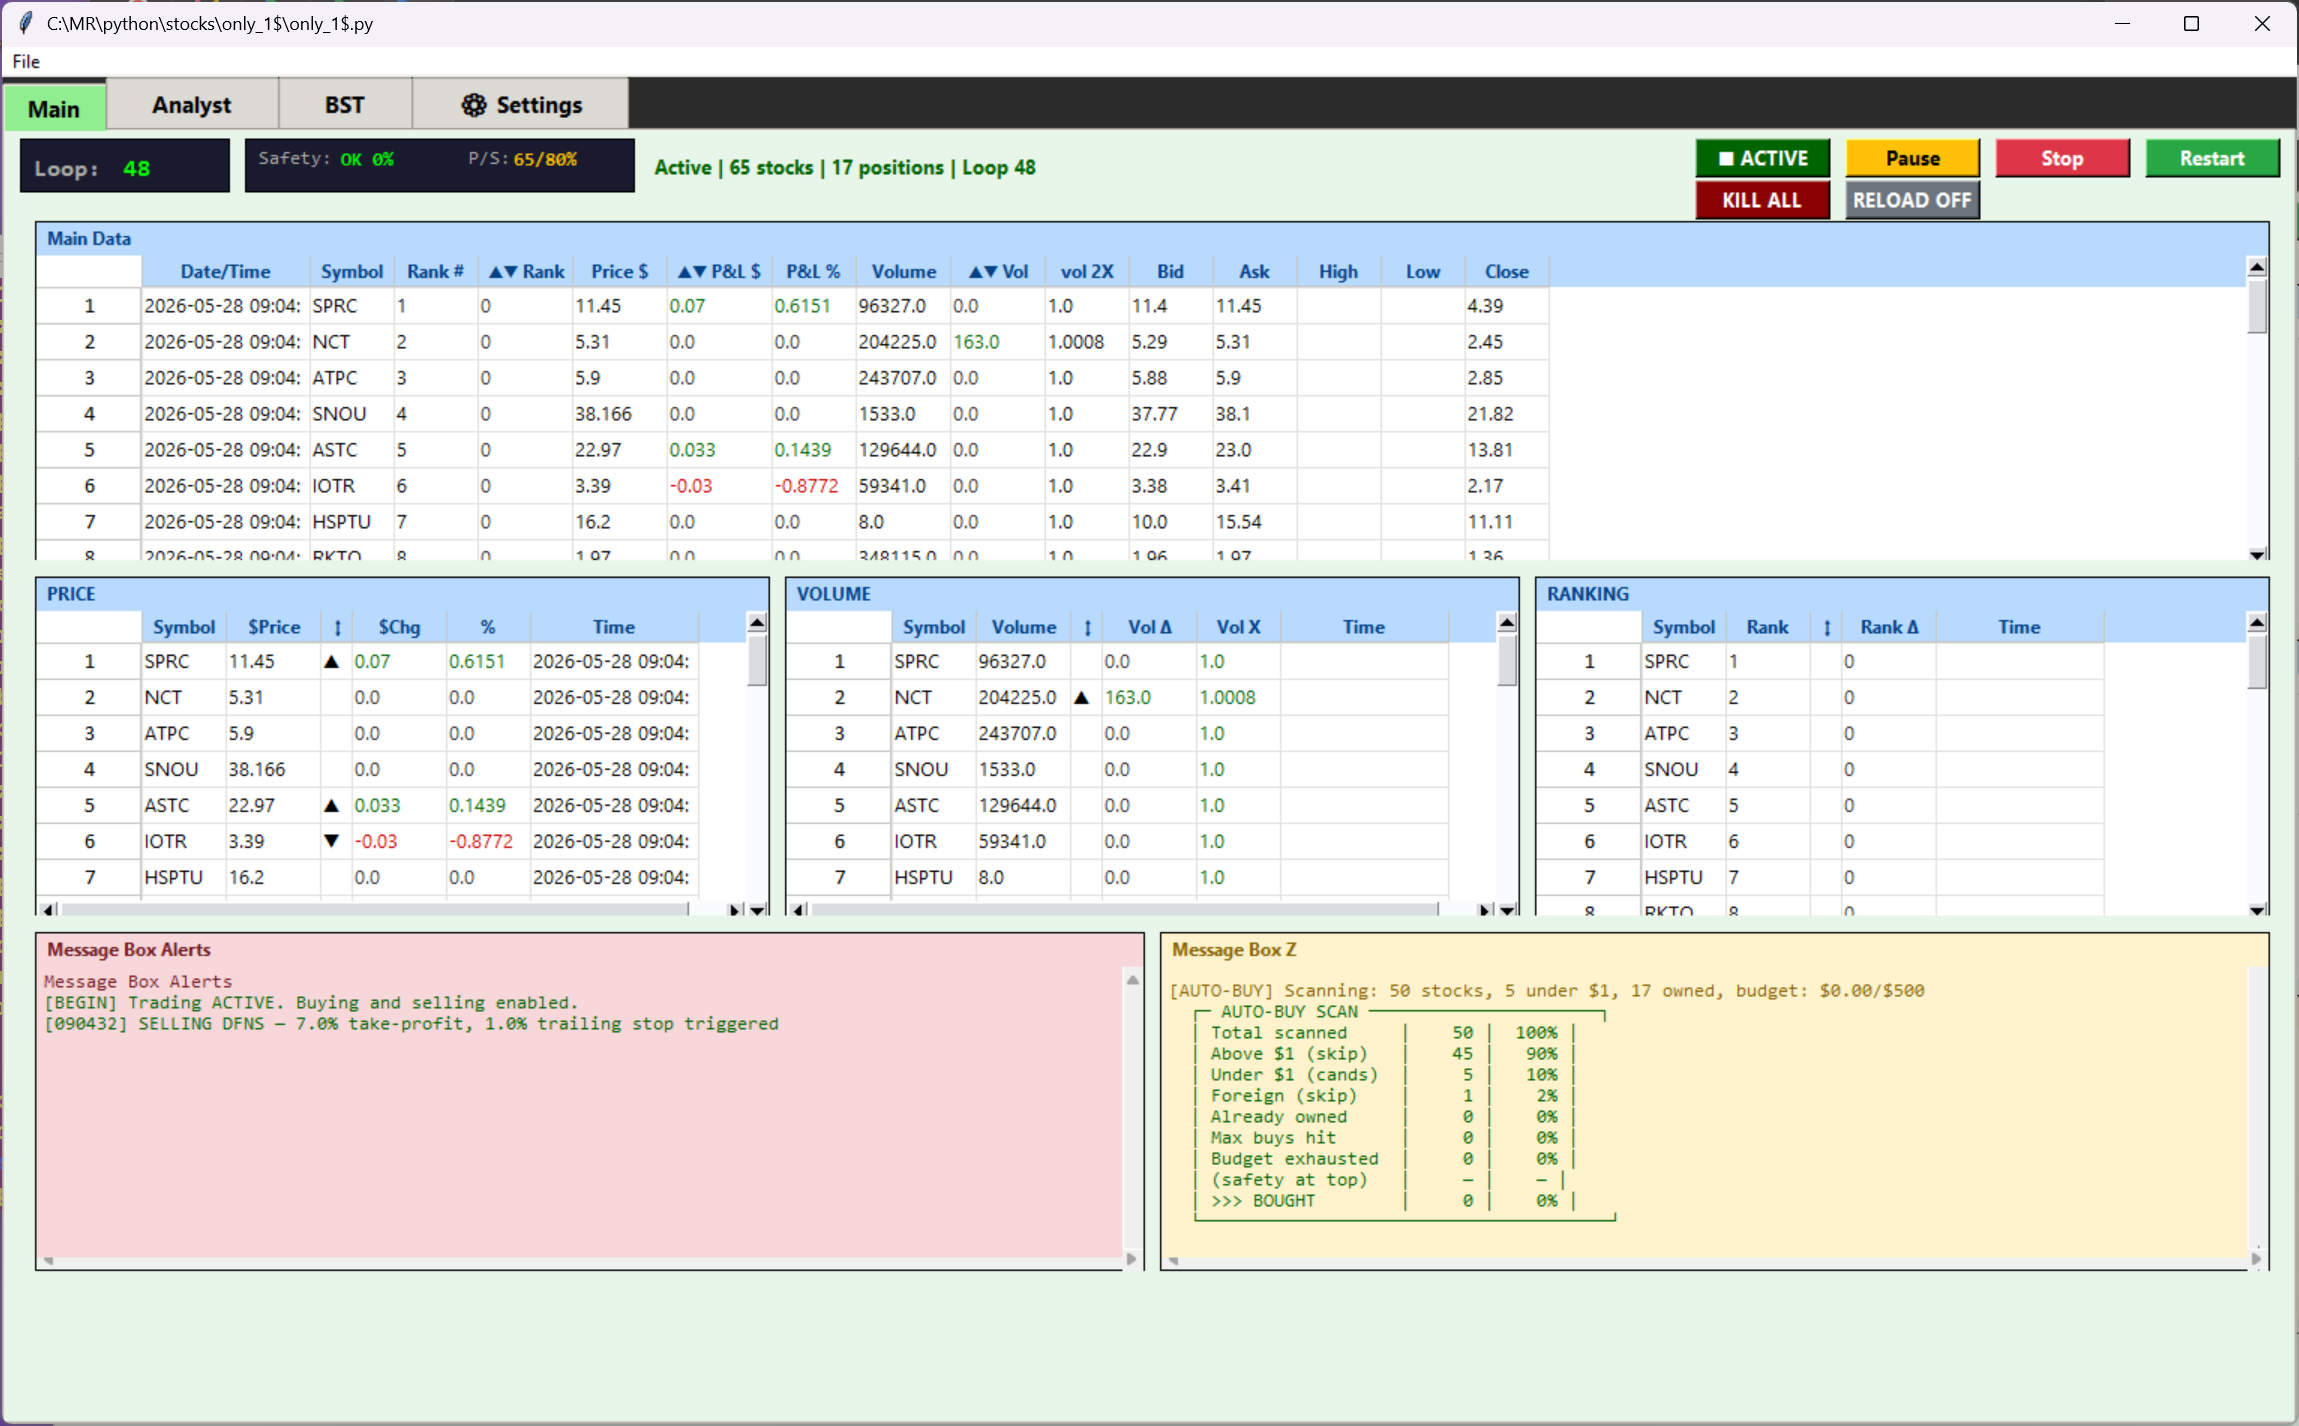Open the Settings tab

(x=521, y=105)
